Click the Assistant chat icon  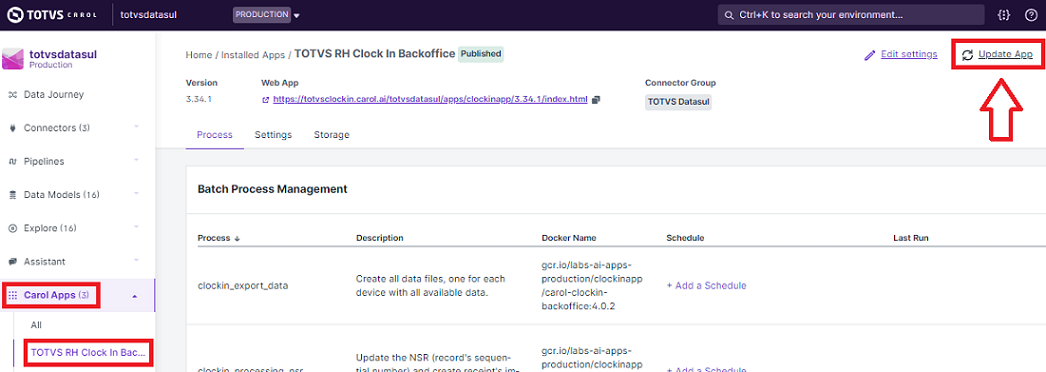click(12, 261)
